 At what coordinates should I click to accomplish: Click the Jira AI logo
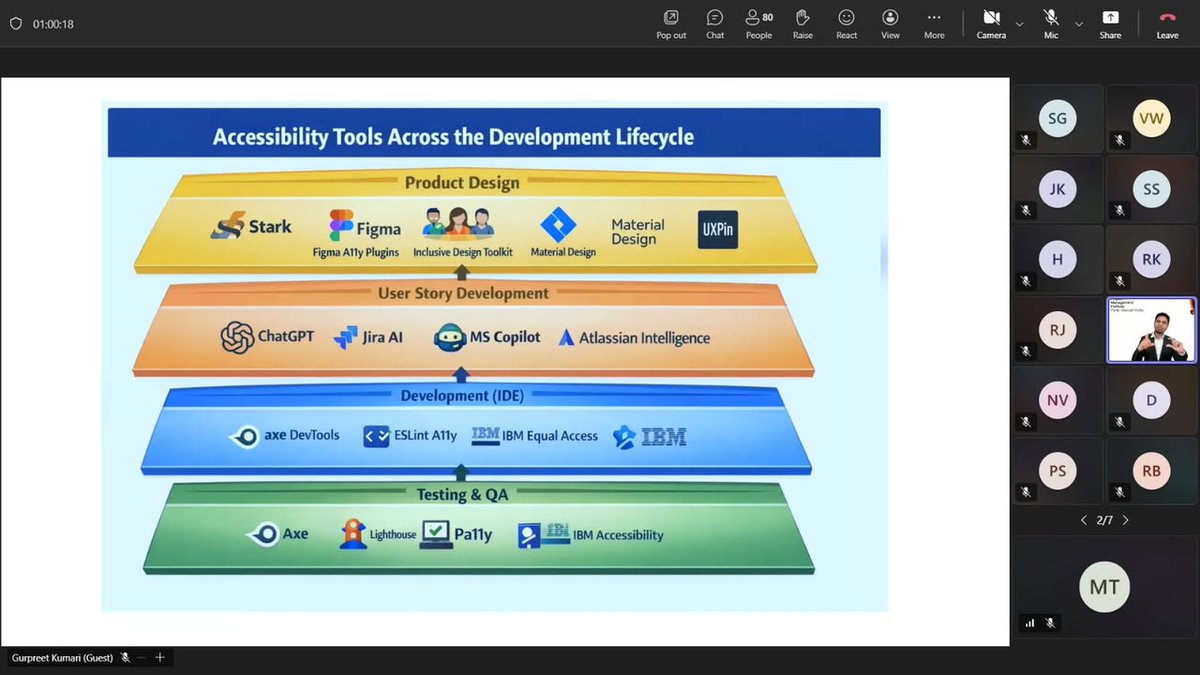369,337
